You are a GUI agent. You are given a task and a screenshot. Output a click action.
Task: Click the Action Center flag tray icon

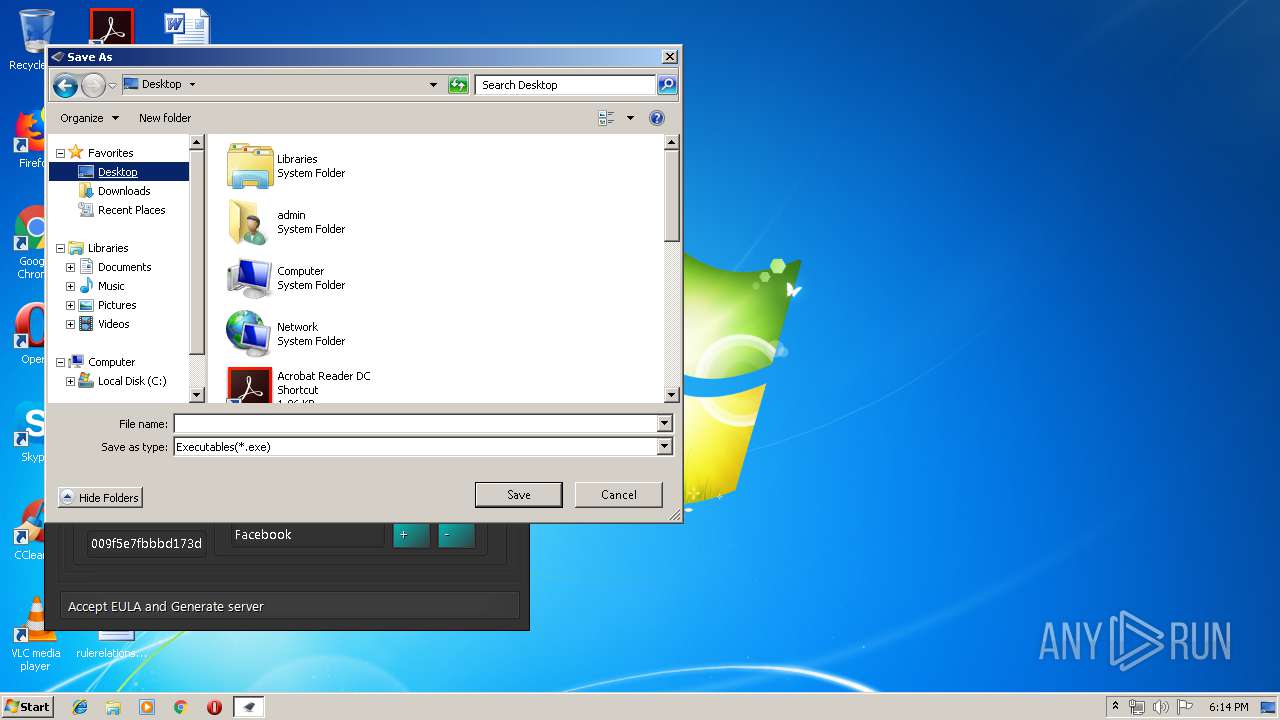pos(1184,707)
